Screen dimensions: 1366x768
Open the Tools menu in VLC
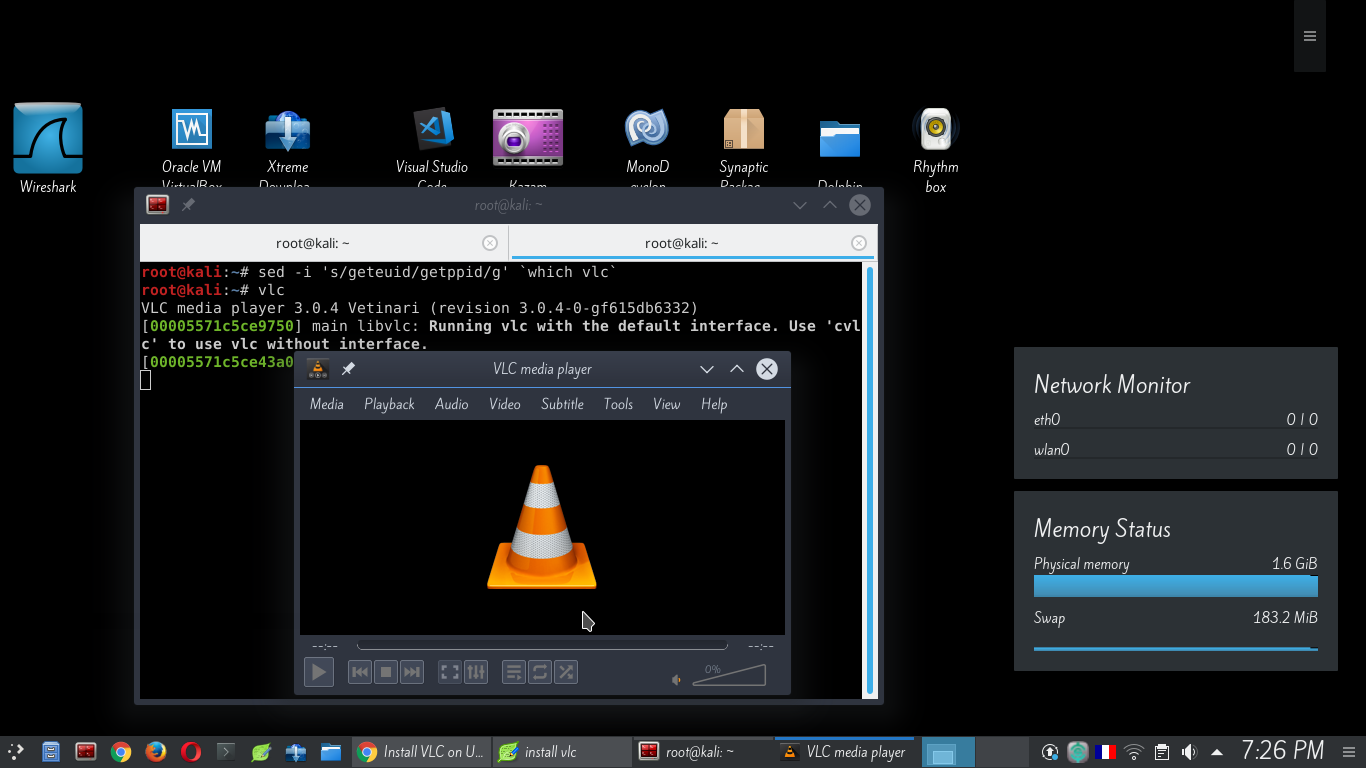point(618,404)
